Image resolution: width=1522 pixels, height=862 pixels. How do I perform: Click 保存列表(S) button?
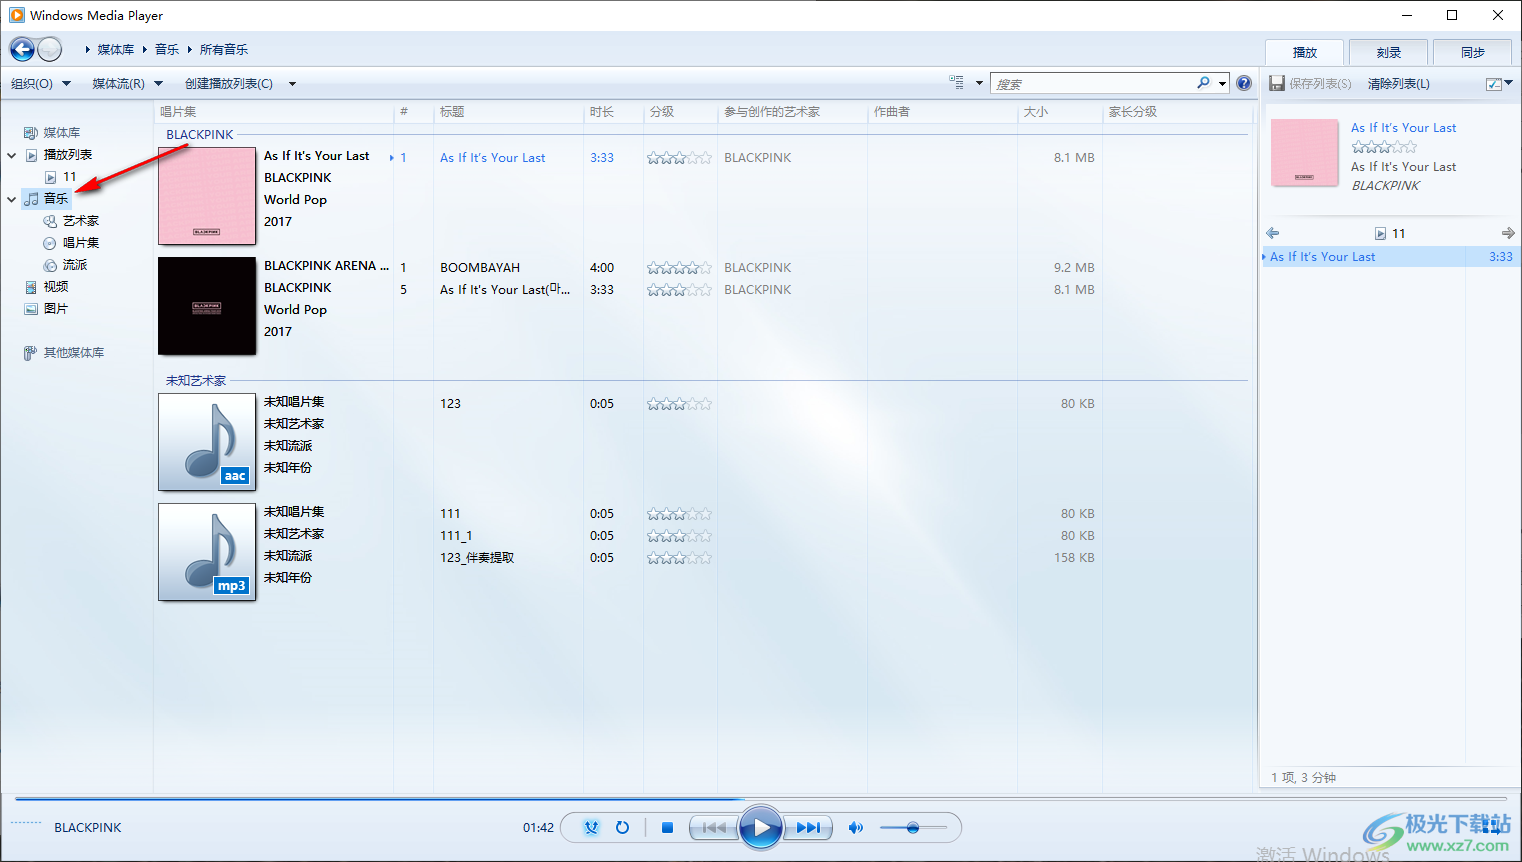pyautogui.click(x=1310, y=84)
